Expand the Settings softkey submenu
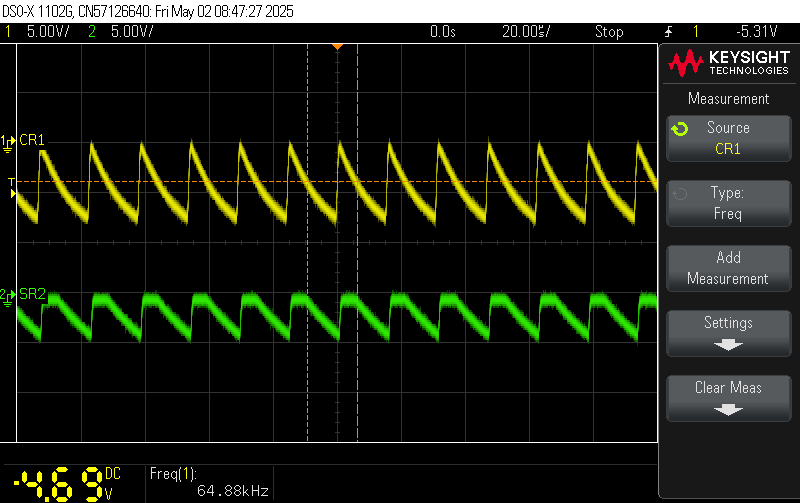This screenshot has width=800, height=503. (x=727, y=332)
